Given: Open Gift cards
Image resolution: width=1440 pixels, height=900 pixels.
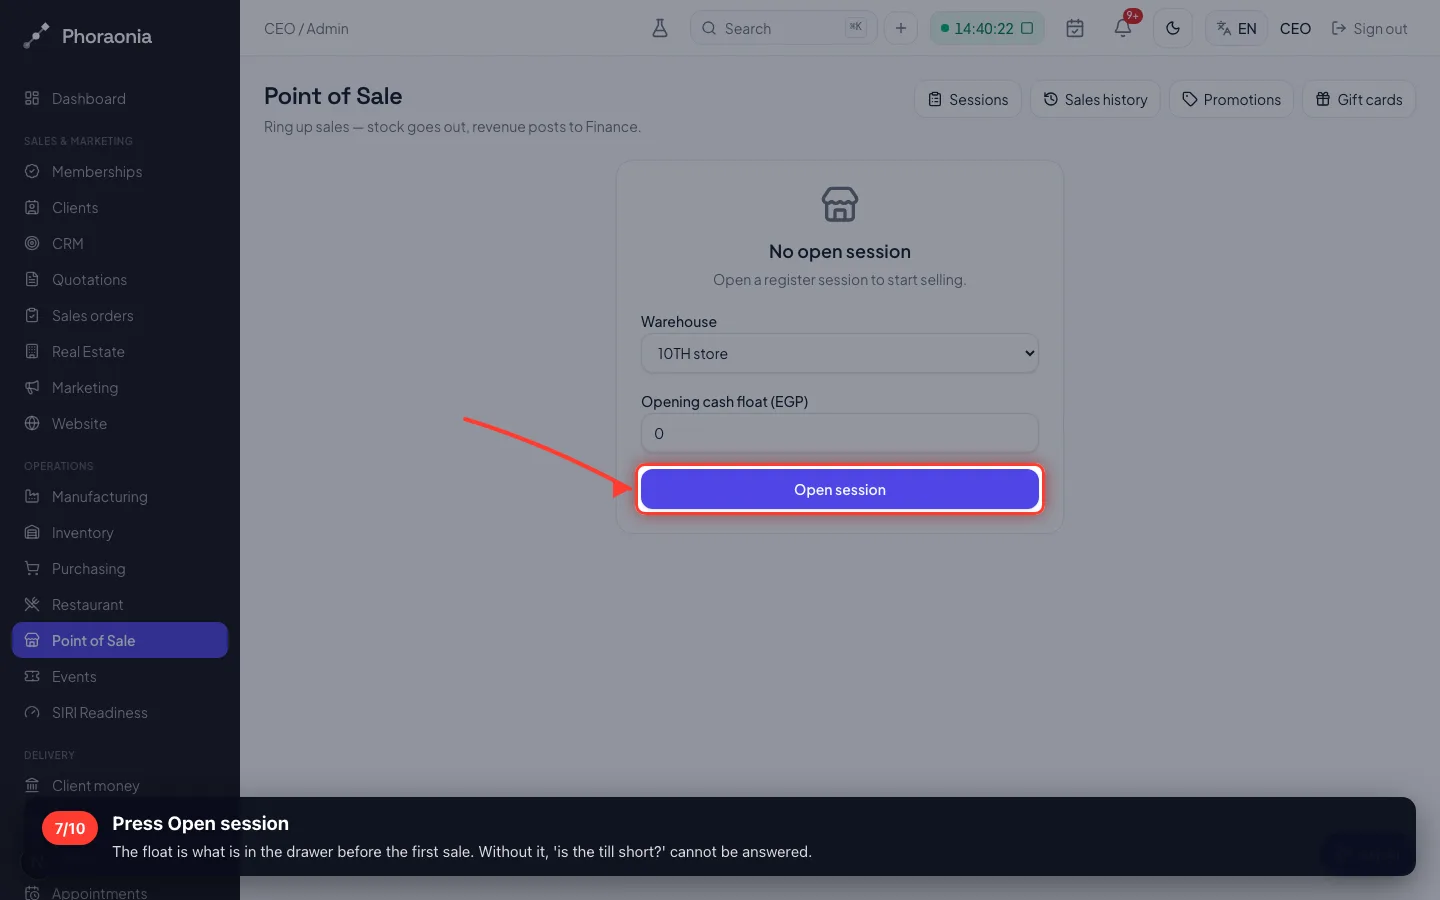Looking at the screenshot, I should pyautogui.click(x=1359, y=99).
